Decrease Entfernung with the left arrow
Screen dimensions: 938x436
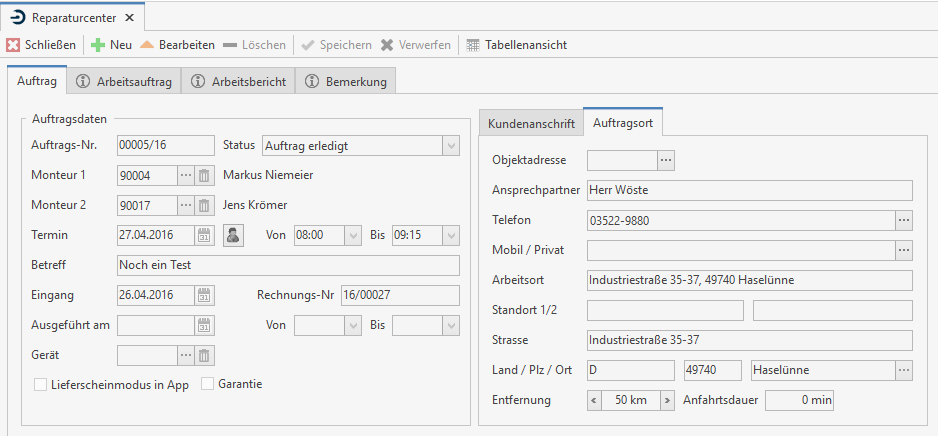(595, 400)
